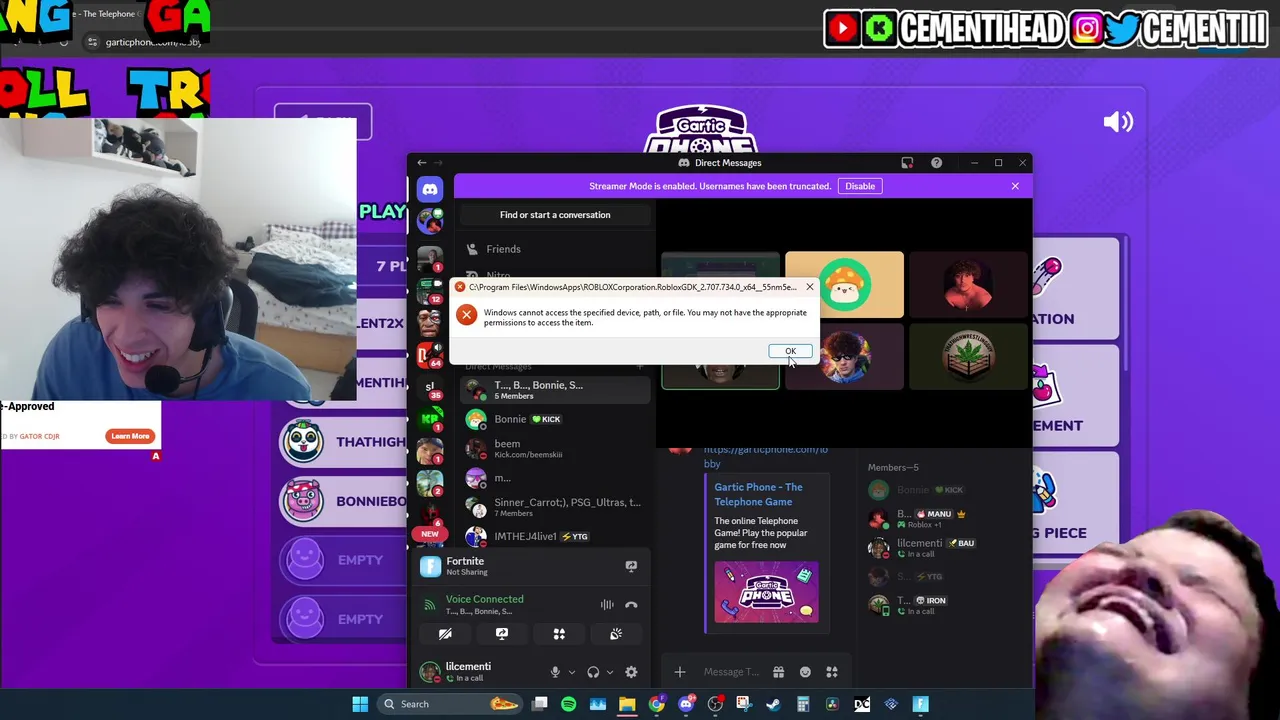This screenshot has height=720, width=1280.
Task: Add attachment with plus icon in message bar
Action: [680, 672]
